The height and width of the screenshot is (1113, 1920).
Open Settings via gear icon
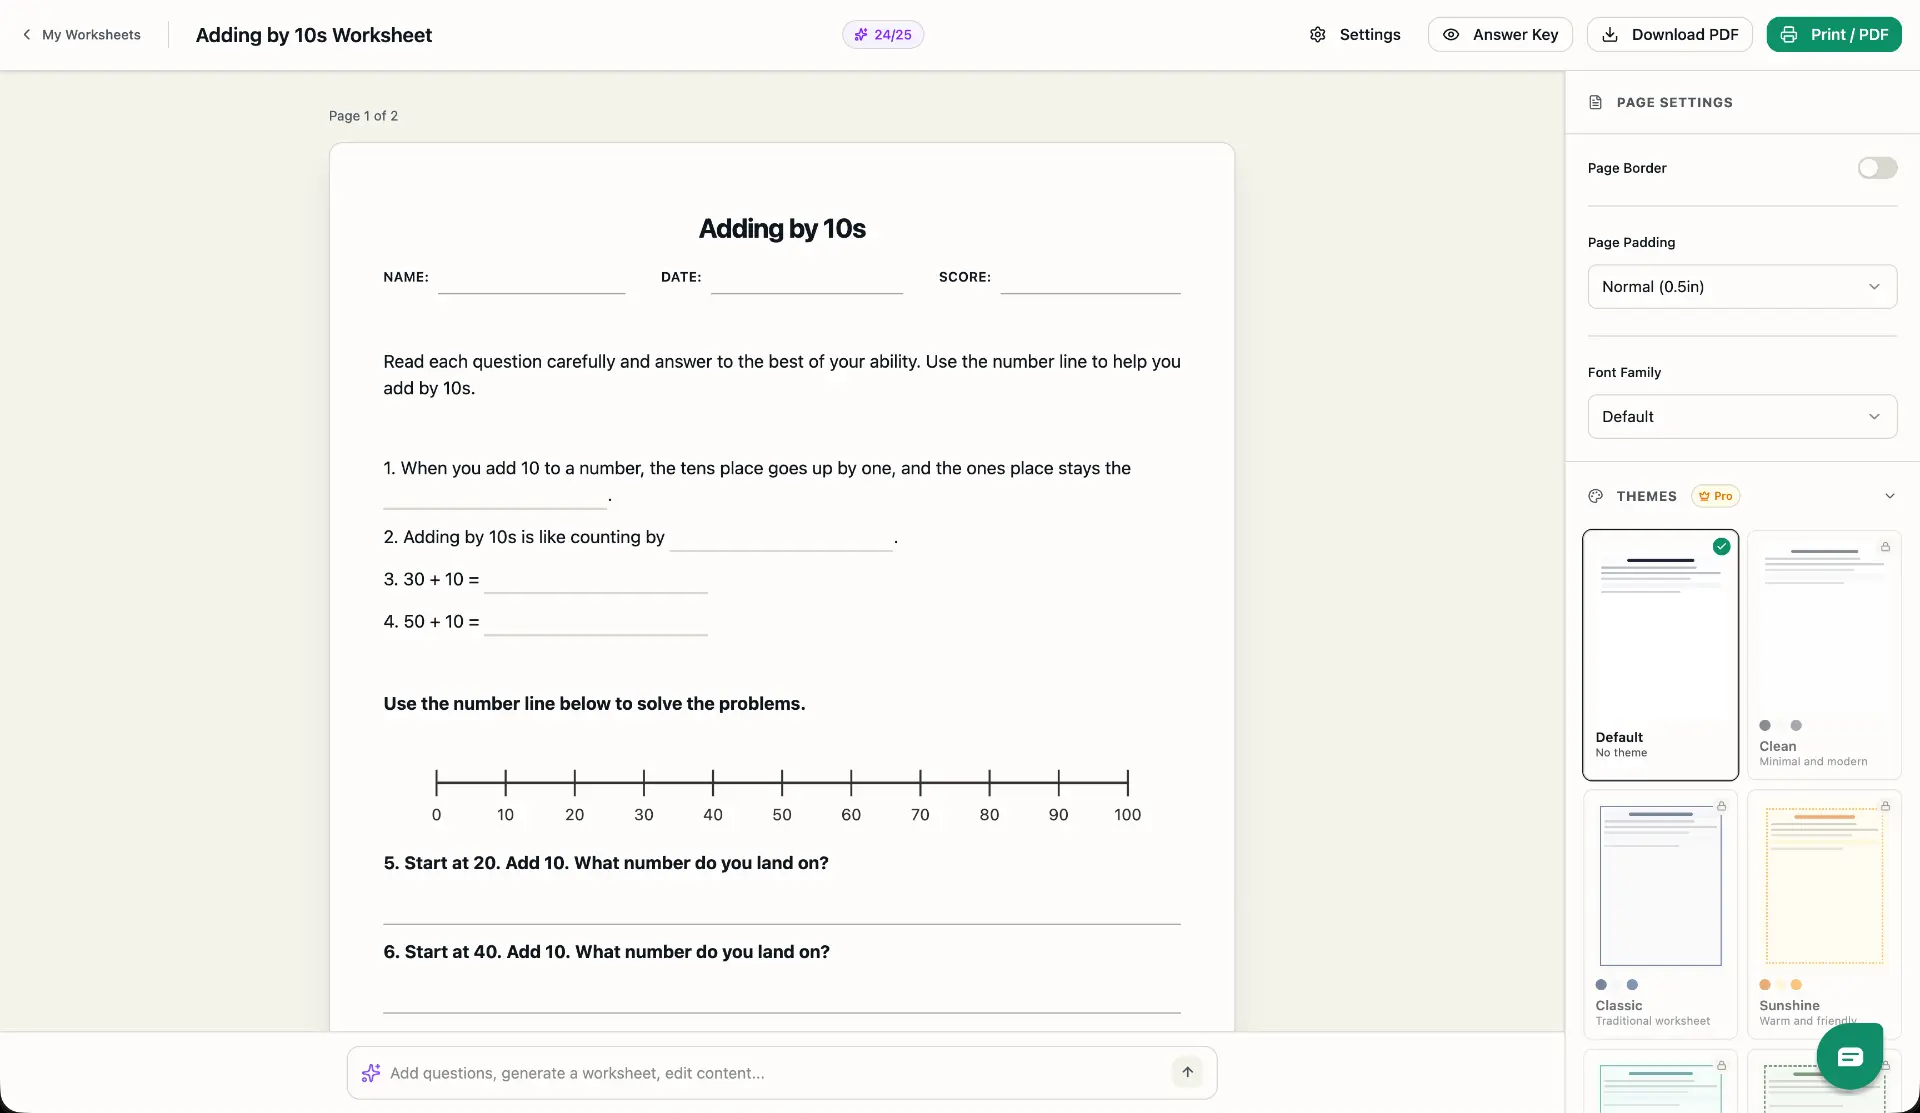[x=1318, y=35]
